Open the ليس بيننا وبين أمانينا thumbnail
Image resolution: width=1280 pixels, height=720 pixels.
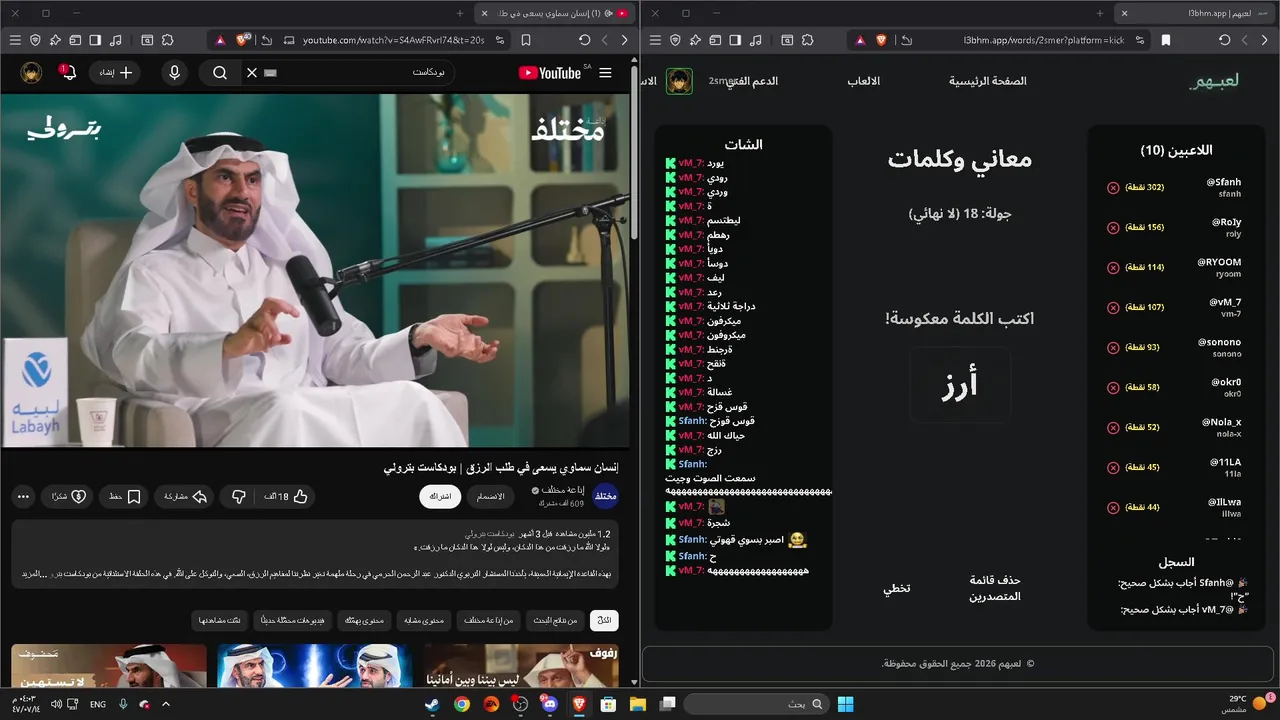click(520, 665)
